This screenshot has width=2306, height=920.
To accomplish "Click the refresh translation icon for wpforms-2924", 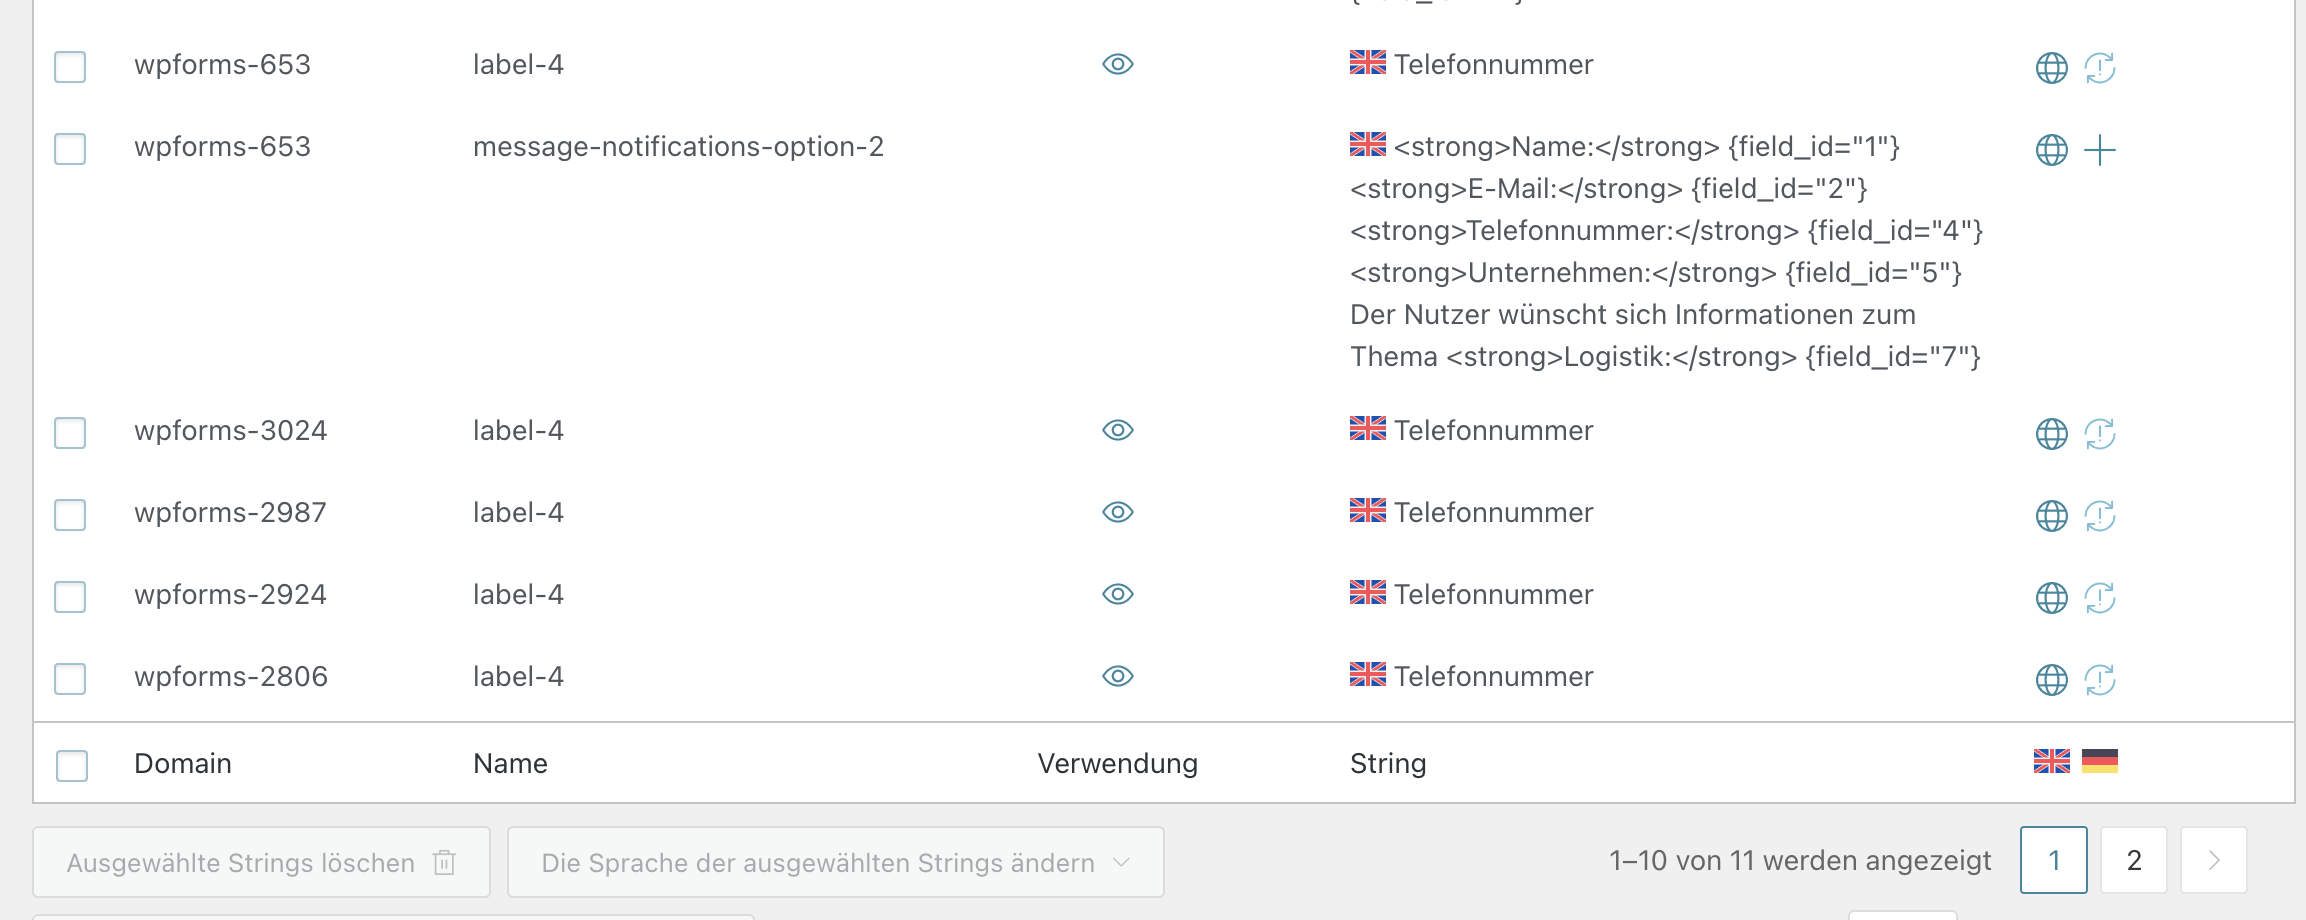I will 2100,598.
